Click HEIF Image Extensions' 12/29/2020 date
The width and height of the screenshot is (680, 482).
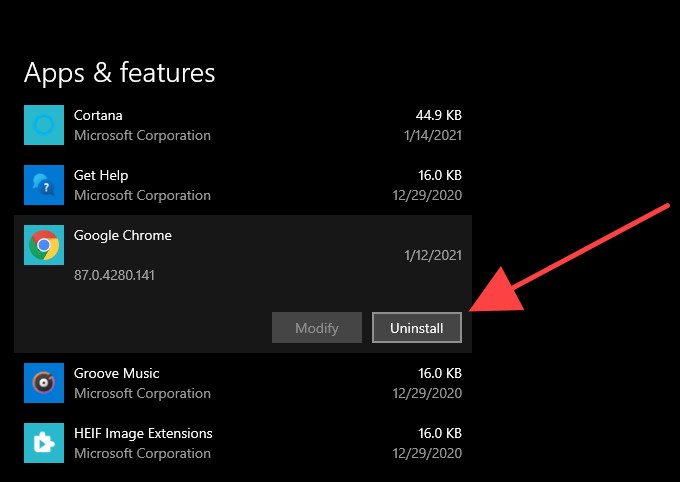(x=427, y=453)
